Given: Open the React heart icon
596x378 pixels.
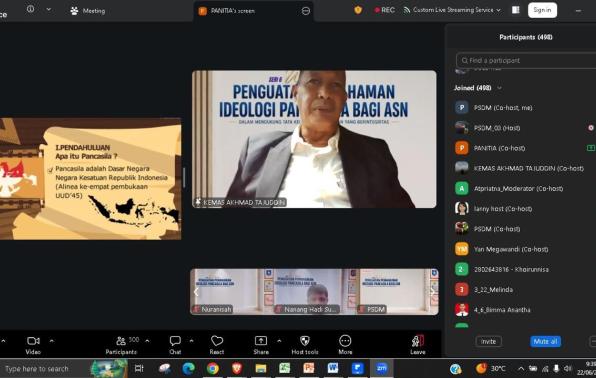Looking at the screenshot, I should pos(217,341).
